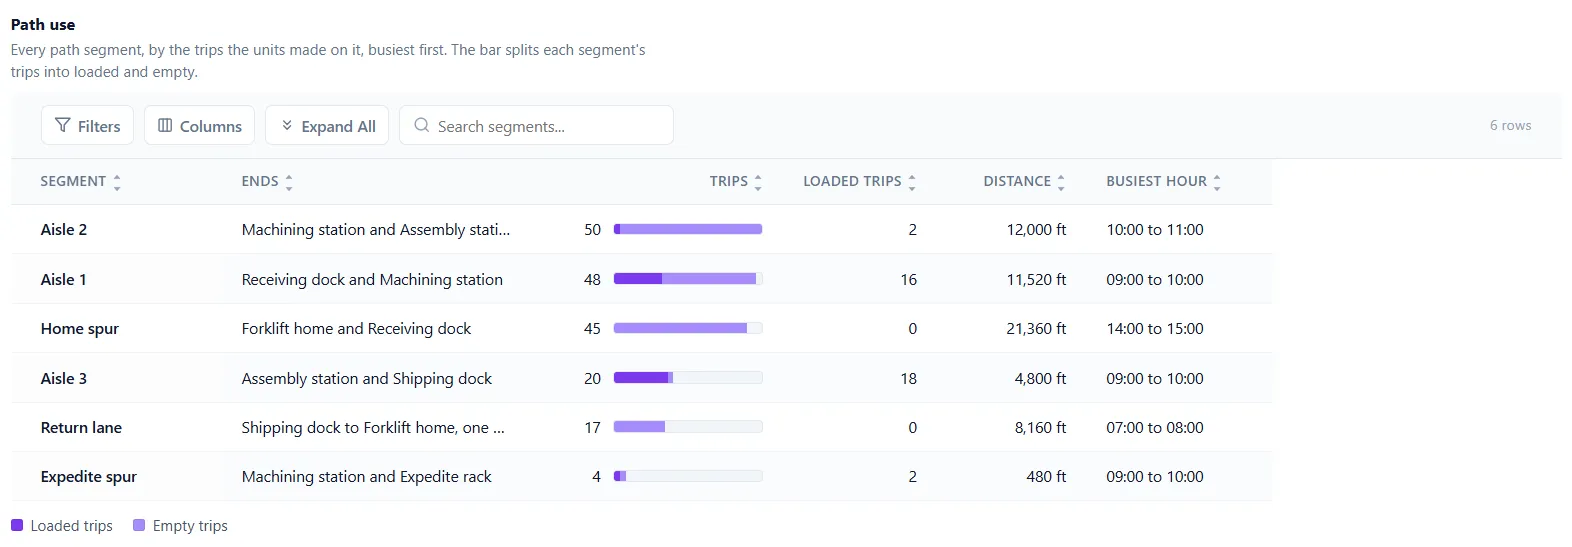Click 'Assembly station and Shipping dock' cell

click(367, 378)
